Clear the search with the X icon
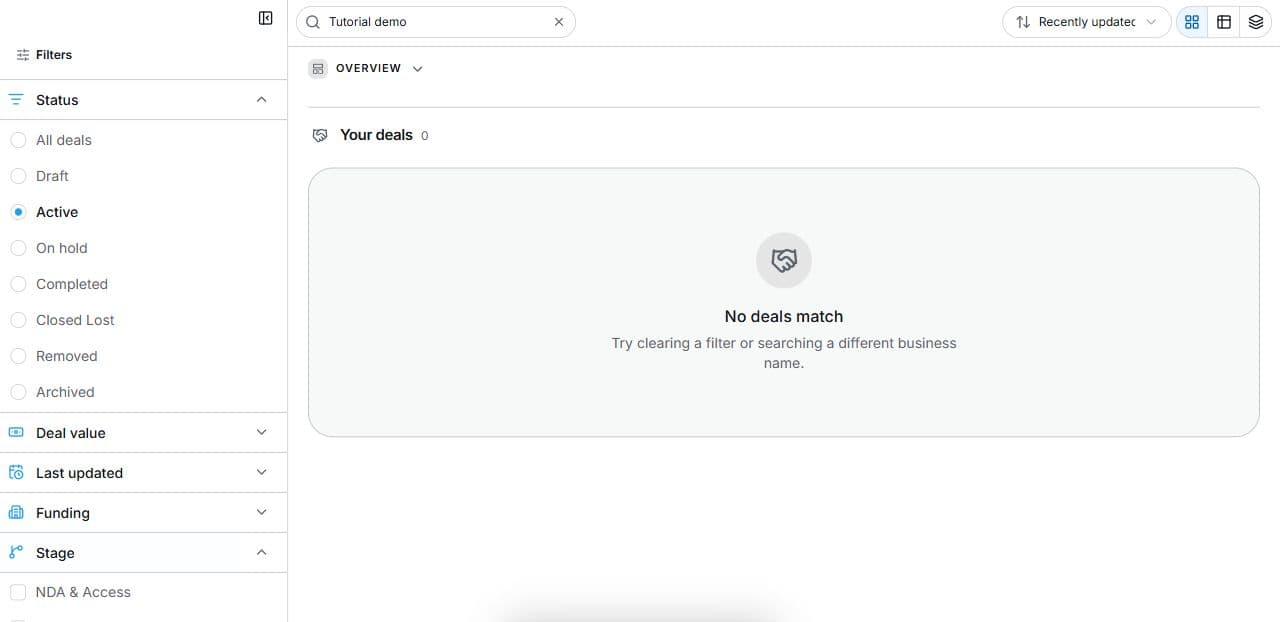1280x622 pixels. click(559, 22)
